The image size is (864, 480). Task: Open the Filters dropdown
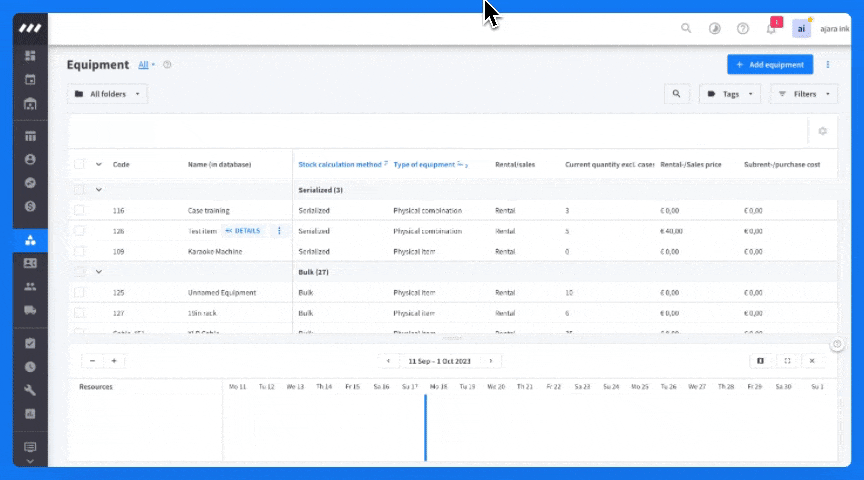[x=804, y=94]
